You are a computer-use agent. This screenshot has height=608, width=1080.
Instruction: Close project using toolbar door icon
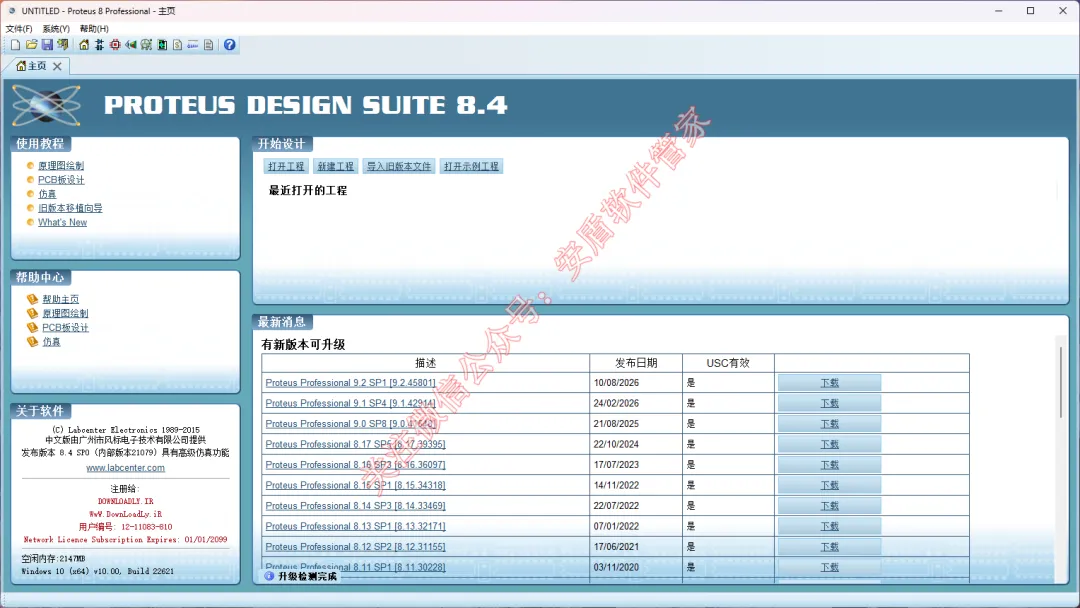click(x=63, y=45)
